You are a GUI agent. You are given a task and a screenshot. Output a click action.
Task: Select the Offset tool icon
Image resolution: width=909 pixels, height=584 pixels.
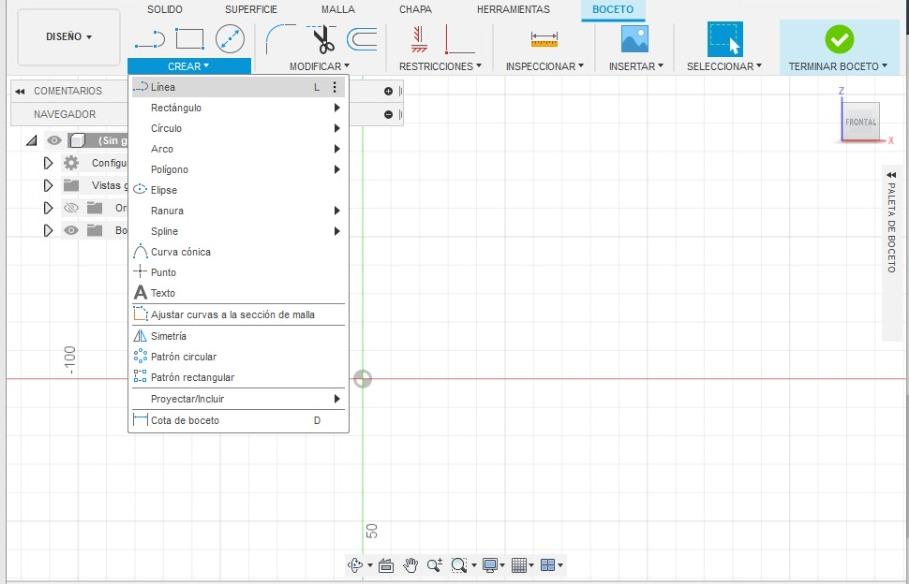pyautogui.click(x=362, y=39)
